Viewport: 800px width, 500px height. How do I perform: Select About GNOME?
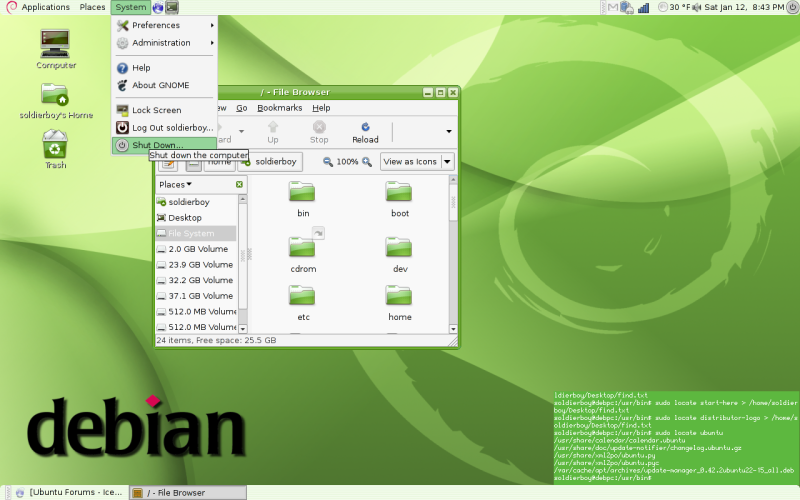[x=164, y=85]
